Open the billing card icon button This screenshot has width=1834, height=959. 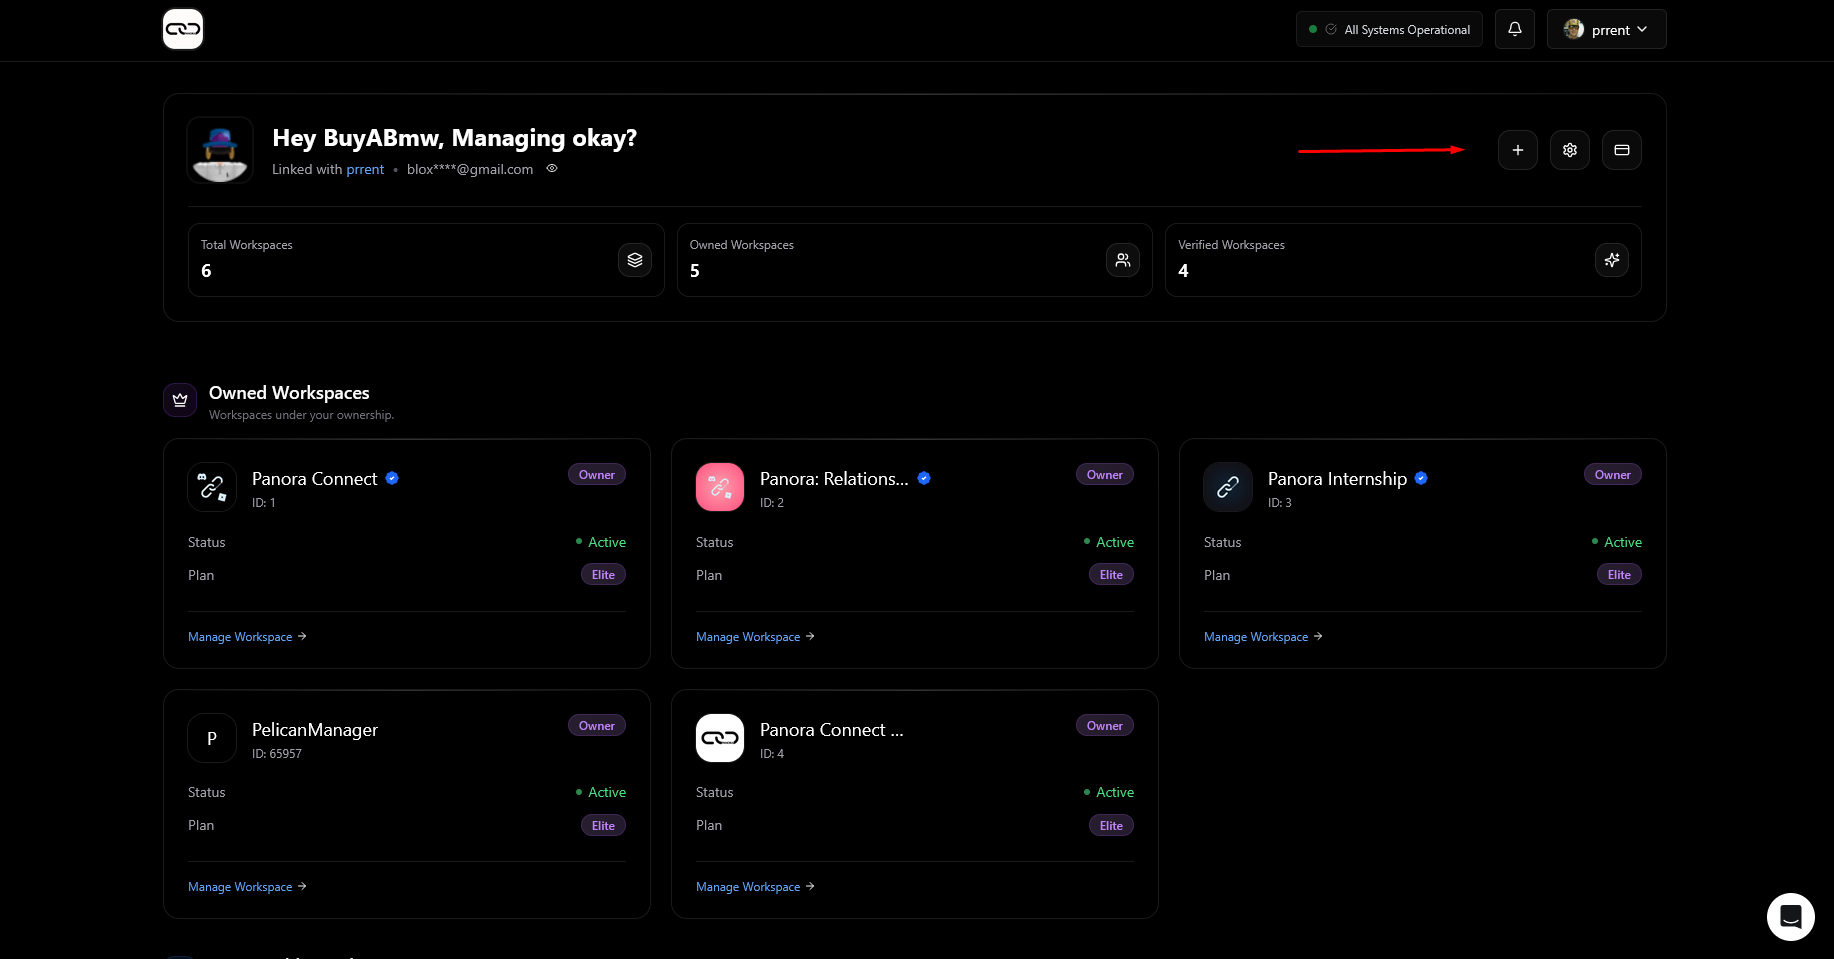1621,150
